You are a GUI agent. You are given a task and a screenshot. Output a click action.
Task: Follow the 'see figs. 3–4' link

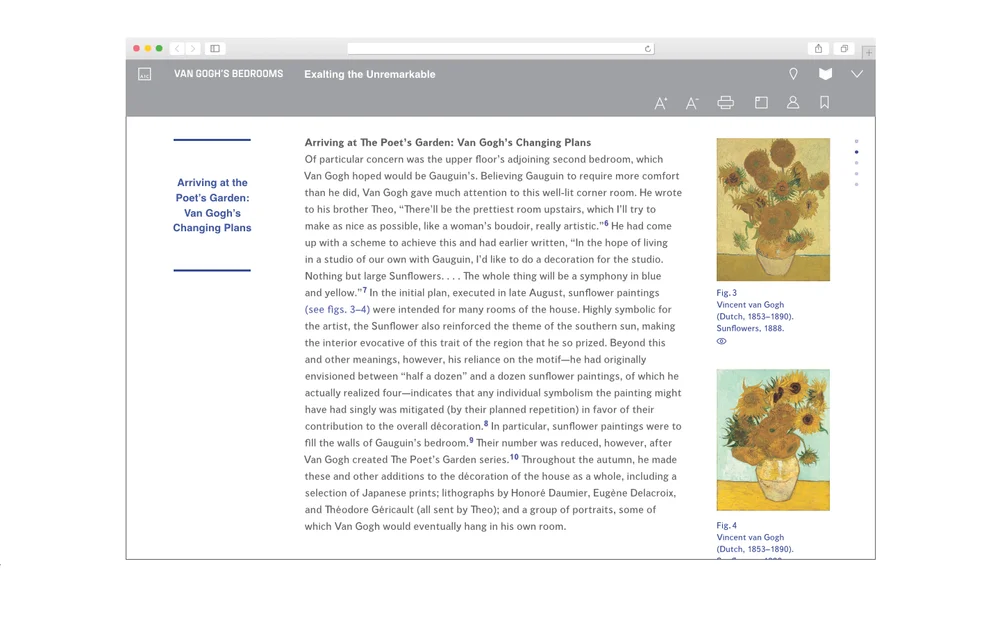[337, 309]
